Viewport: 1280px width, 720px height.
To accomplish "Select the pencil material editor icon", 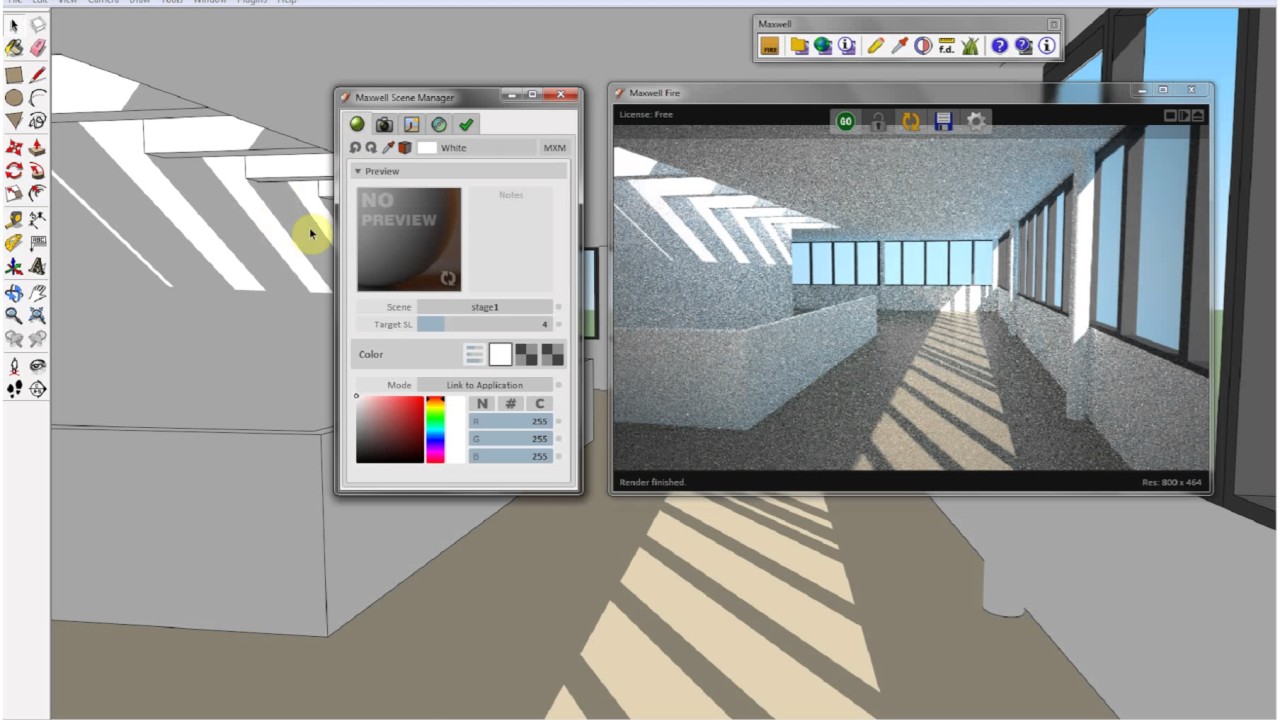I will click(x=878, y=46).
